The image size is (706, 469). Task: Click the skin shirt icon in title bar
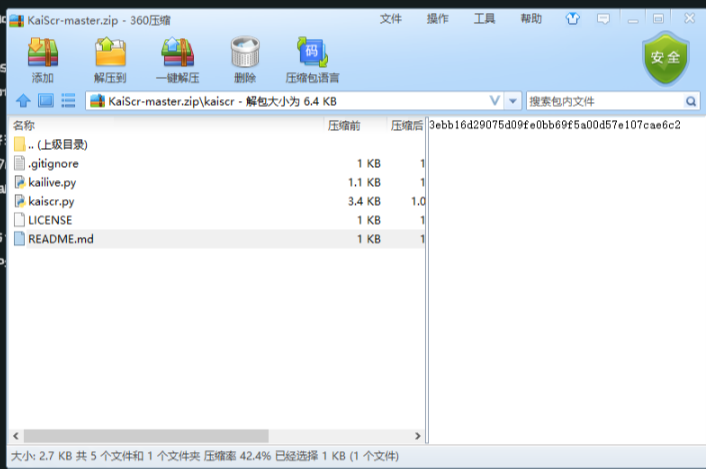[x=572, y=18]
